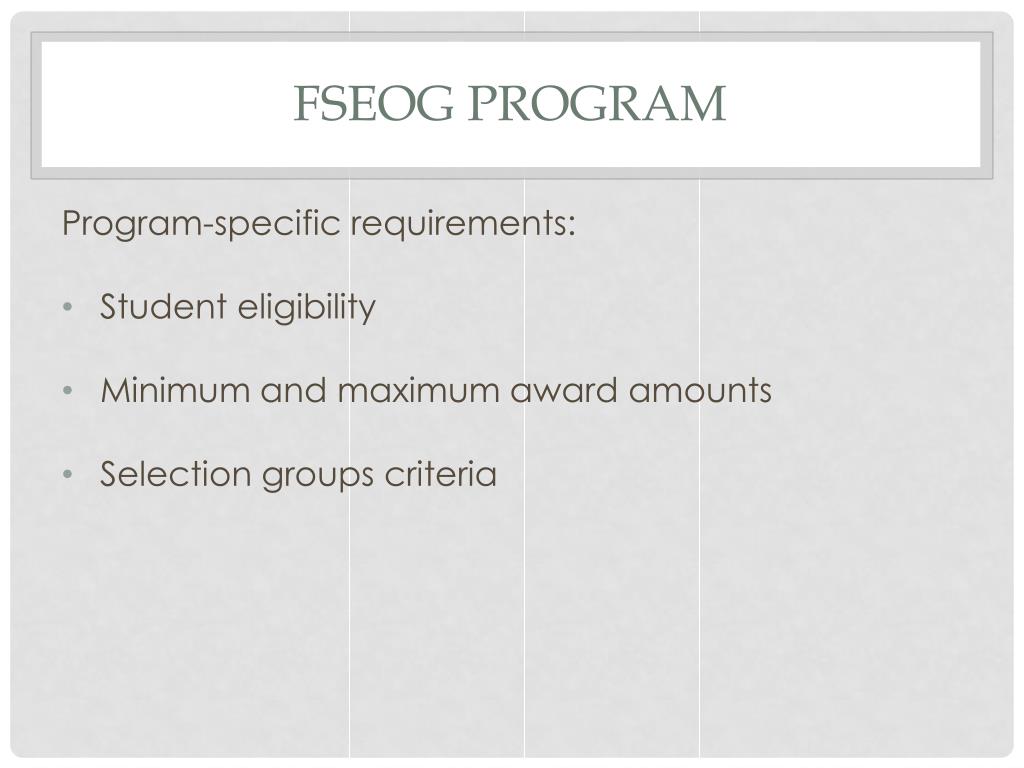Click the 'Student eligibility' bullet text
1024x768 pixels.
click(238, 307)
